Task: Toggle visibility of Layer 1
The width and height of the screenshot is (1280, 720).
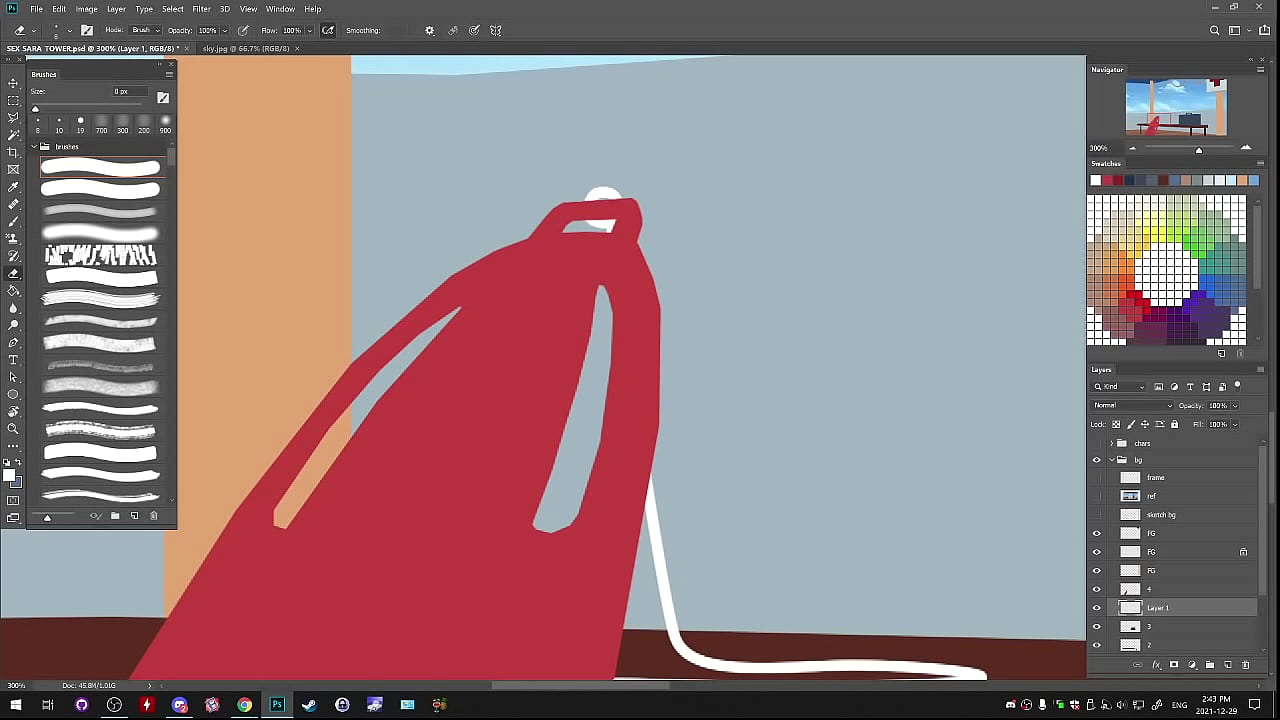Action: coord(1096,608)
